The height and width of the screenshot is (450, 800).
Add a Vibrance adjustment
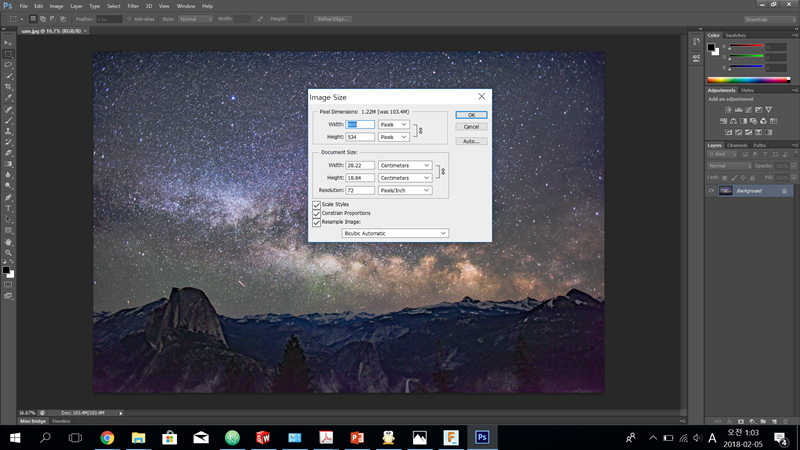click(769, 110)
